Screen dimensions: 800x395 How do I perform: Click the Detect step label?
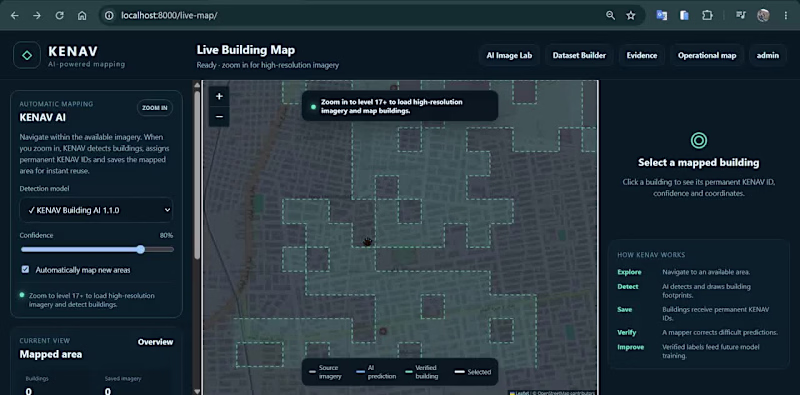(628, 287)
